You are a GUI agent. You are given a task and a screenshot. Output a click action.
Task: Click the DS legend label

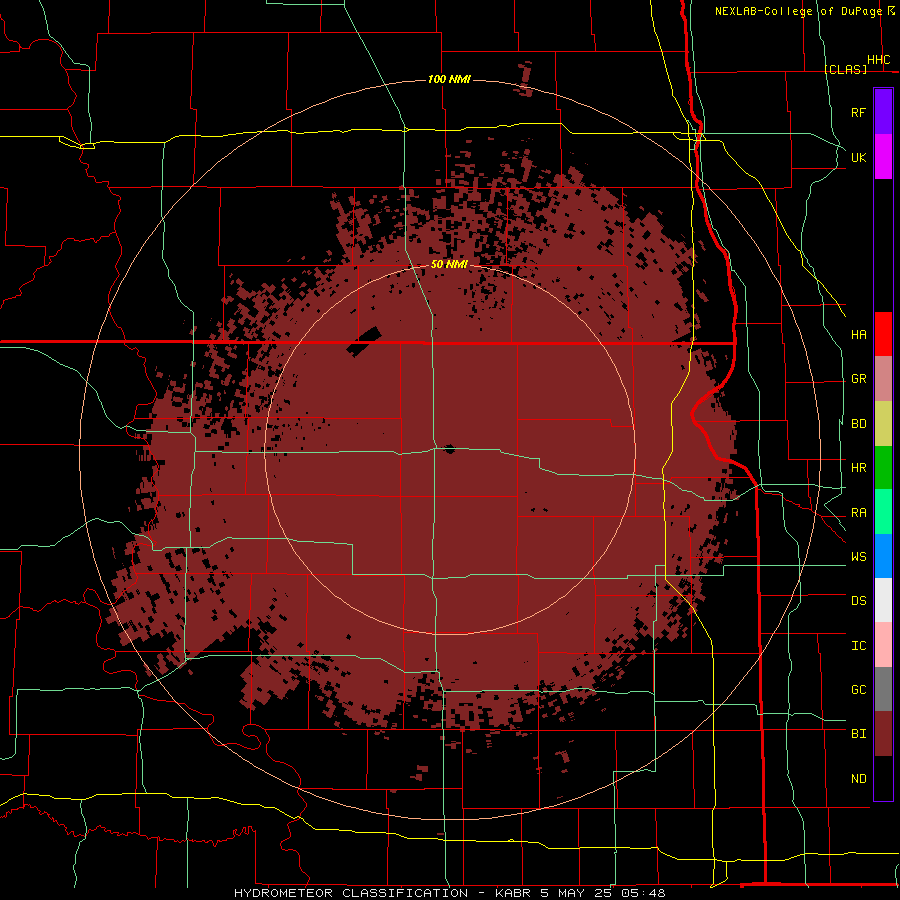coord(858,601)
